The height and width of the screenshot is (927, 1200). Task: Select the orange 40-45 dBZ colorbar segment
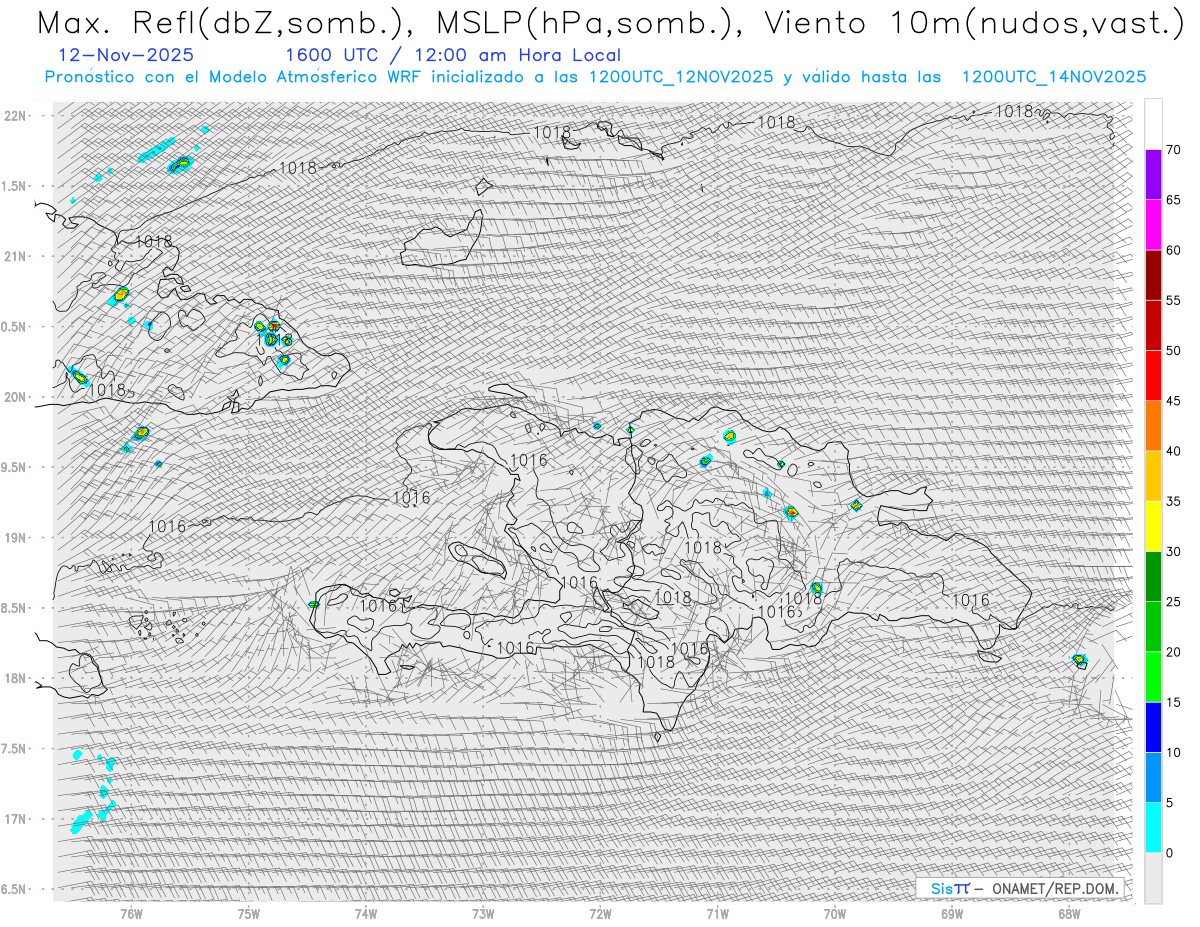click(1153, 426)
